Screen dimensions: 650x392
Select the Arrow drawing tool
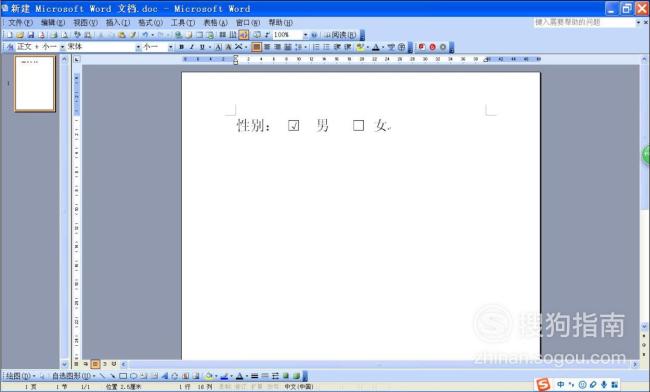[112, 376]
